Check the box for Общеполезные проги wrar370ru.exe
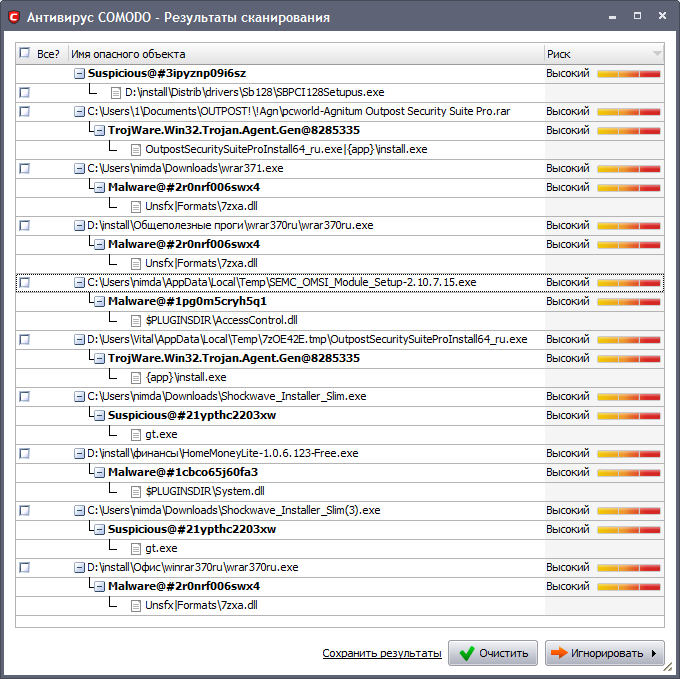The width and height of the screenshot is (680, 679). point(25,225)
